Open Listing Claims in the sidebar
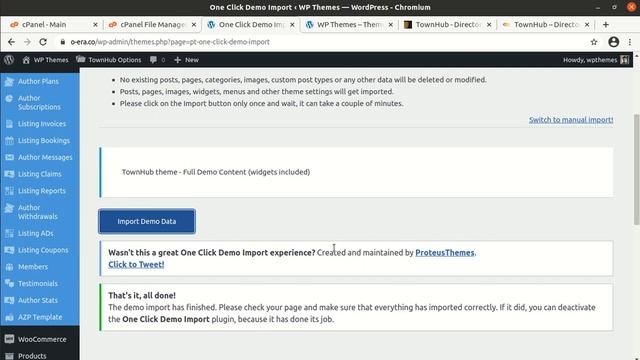 coord(40,174)
